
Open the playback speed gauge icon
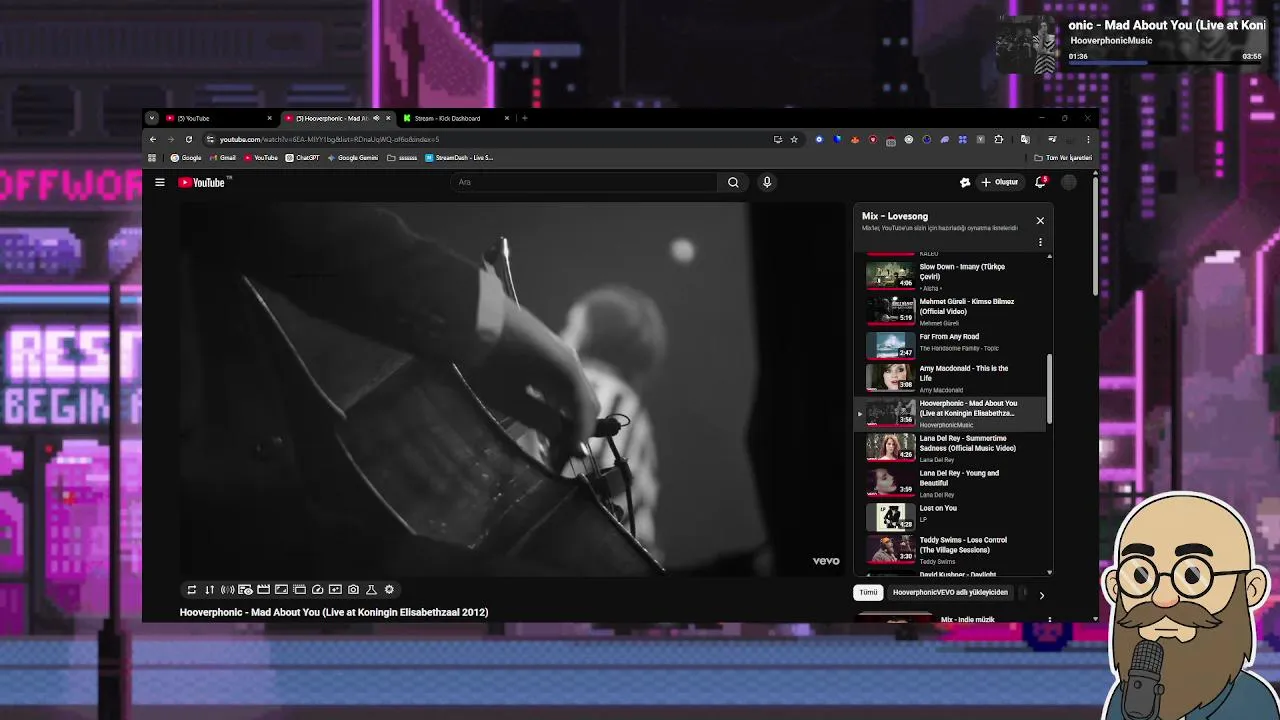point(317,590)
